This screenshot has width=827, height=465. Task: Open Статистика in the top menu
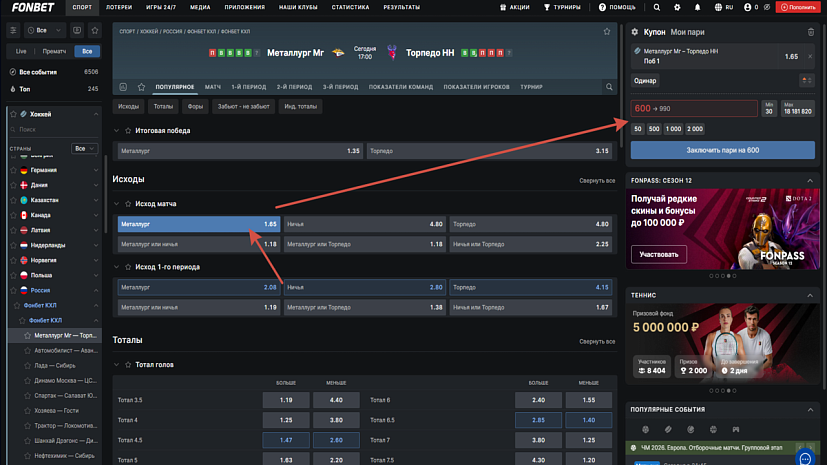349,7
